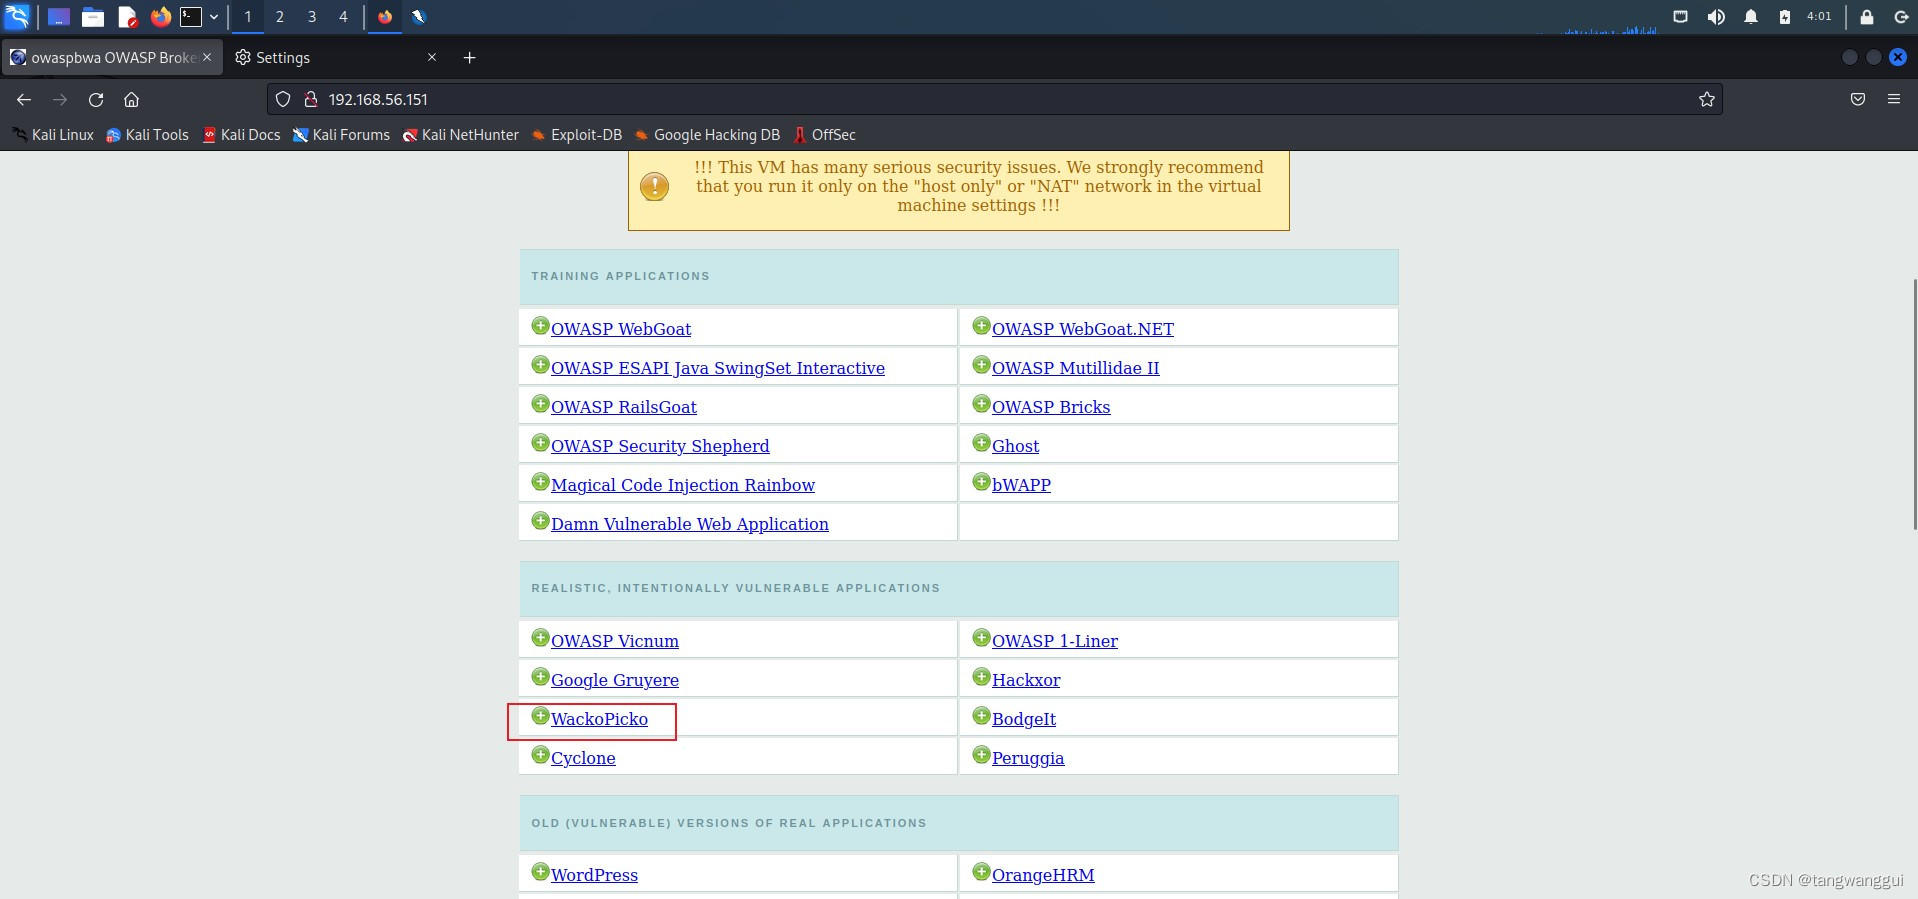Open notifications bell in tray
This screenshot has width=1918, height=899.
pyautogui.click(x=1751, y=17)
